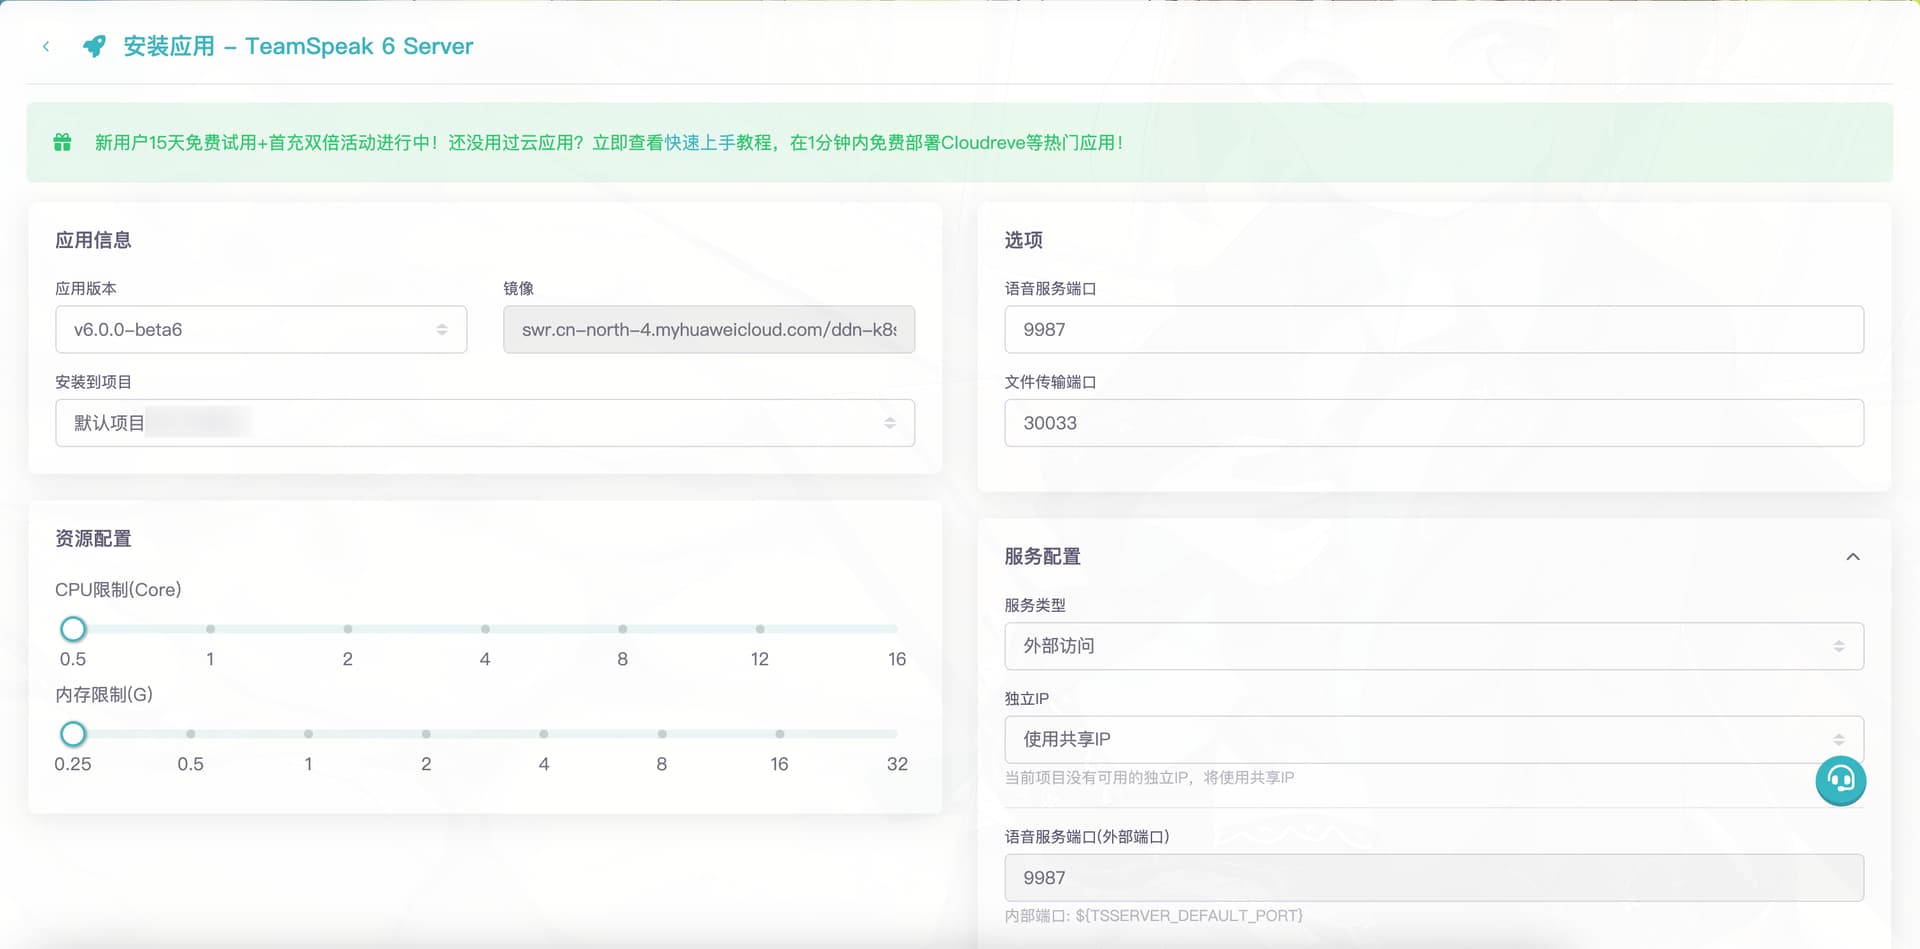Set memory limit to 1G mark

pos(308,734)
